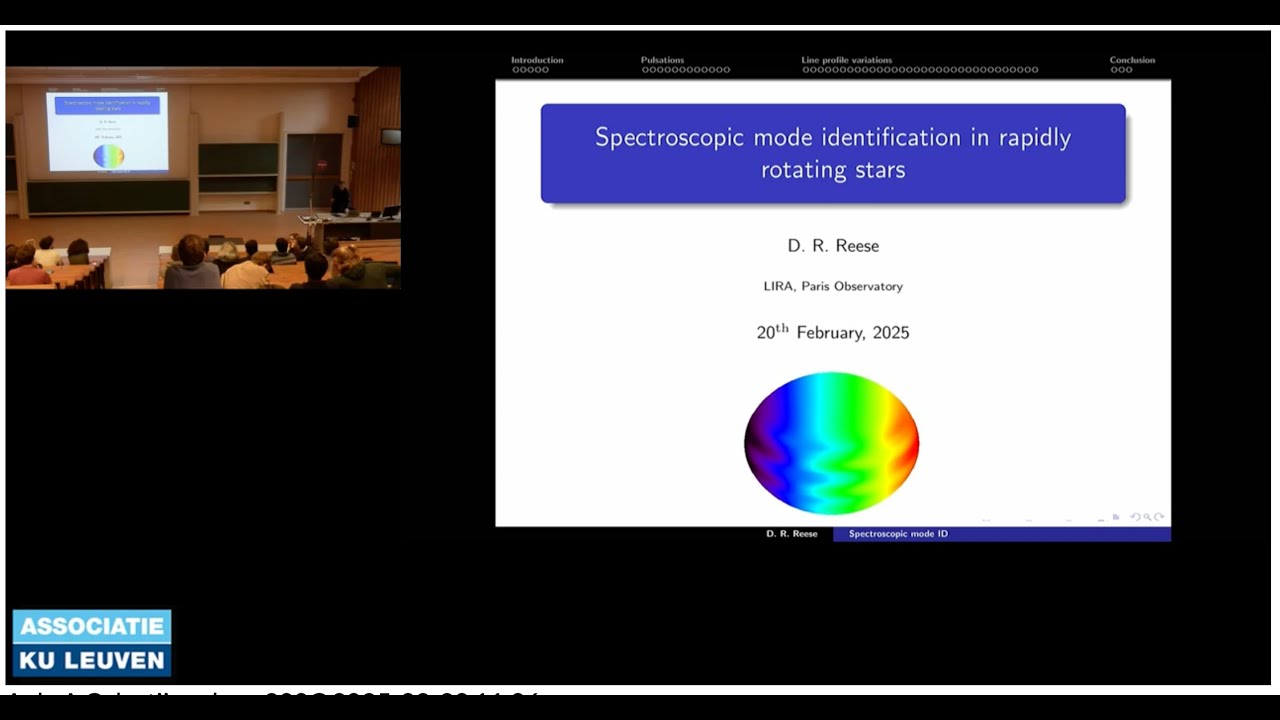Viewport: 1280px width, 720px height.
Task: Click "Spectroscopic mode ID" in footer bar
Action: point(898,534)
